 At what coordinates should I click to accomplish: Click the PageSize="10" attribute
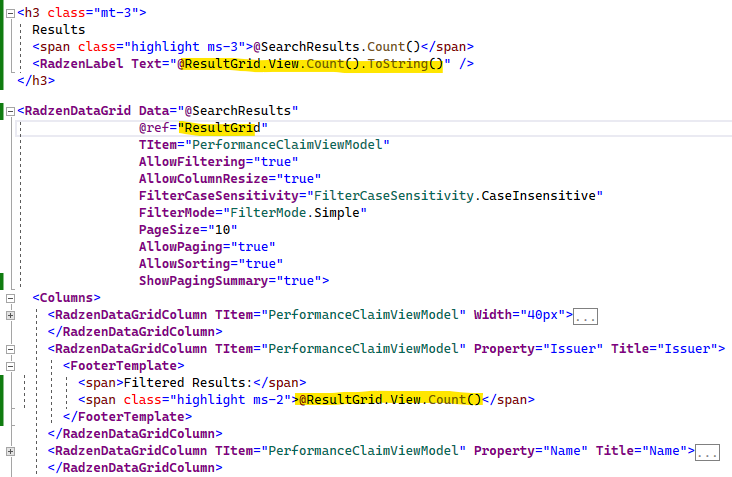[188, 230]
